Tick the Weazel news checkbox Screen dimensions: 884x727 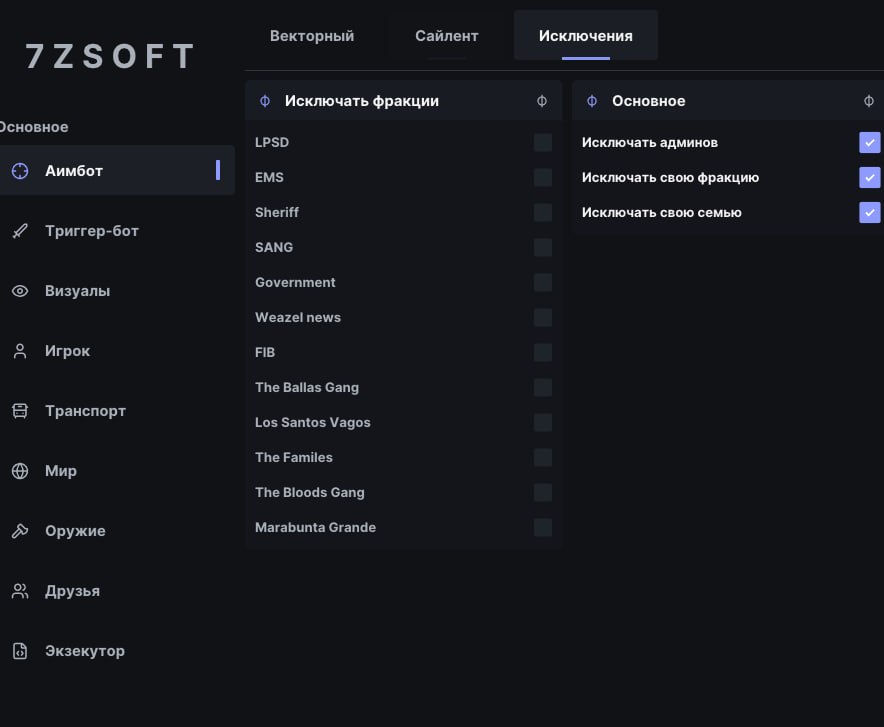[x=543, y=317]
